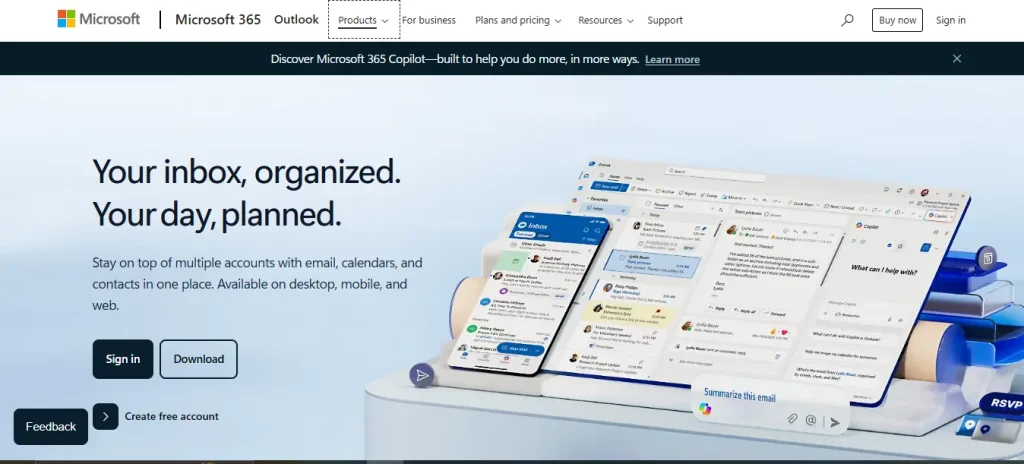This screenshot has width=1024, height=464.
Task: Click Sign in in the header
Action: 950,20
